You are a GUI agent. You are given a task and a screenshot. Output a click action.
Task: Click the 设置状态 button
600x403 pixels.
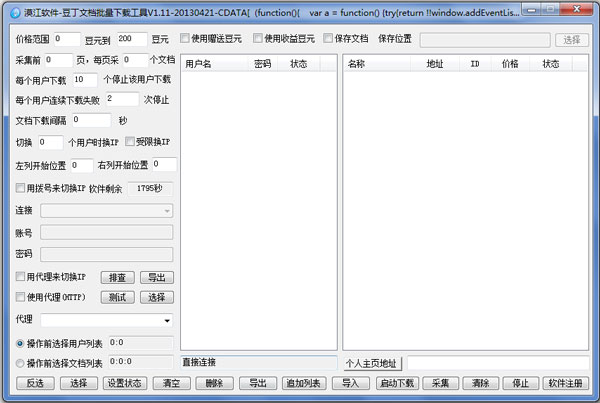coord(125,383)
